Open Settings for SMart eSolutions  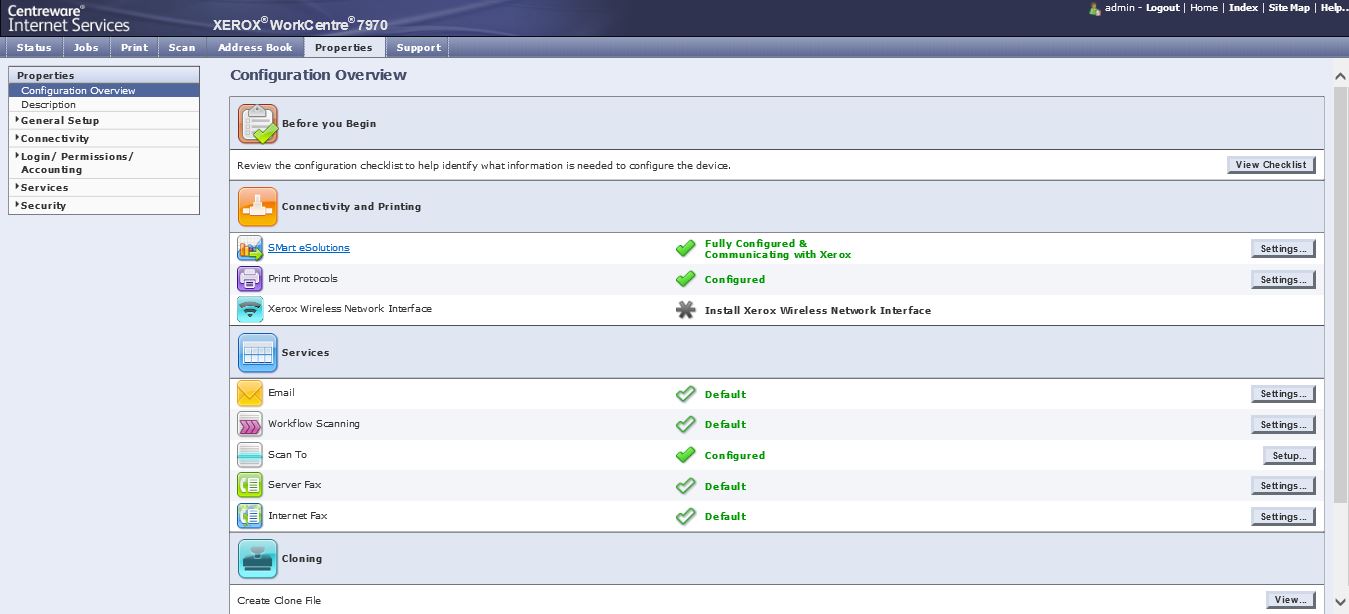pyautogui.click(x=1283, y=249)
